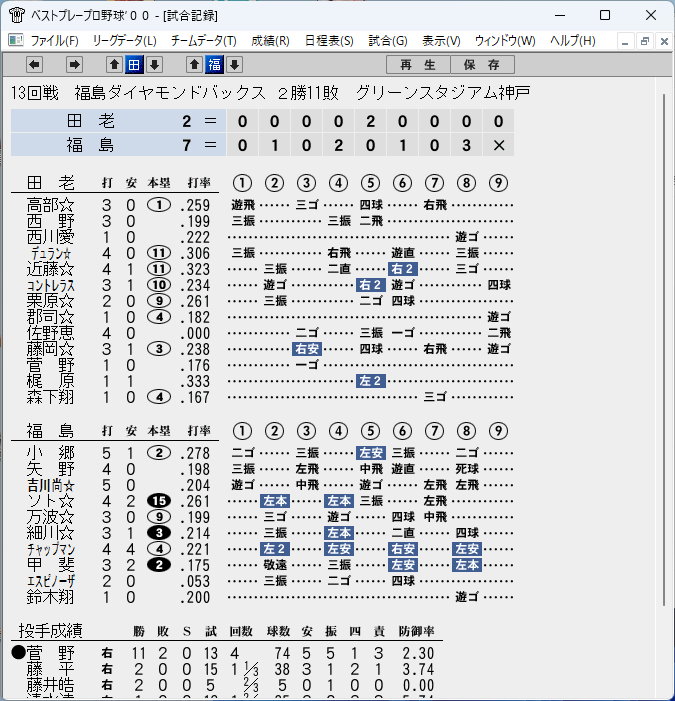Click the down arrow after 福 icon
Image resolution: width=675 pixels, height=701 pixels.
click(234, 65)
